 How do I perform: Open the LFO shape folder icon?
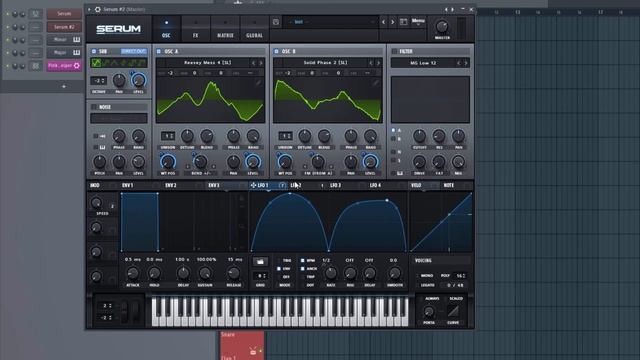tap(260, 261)
